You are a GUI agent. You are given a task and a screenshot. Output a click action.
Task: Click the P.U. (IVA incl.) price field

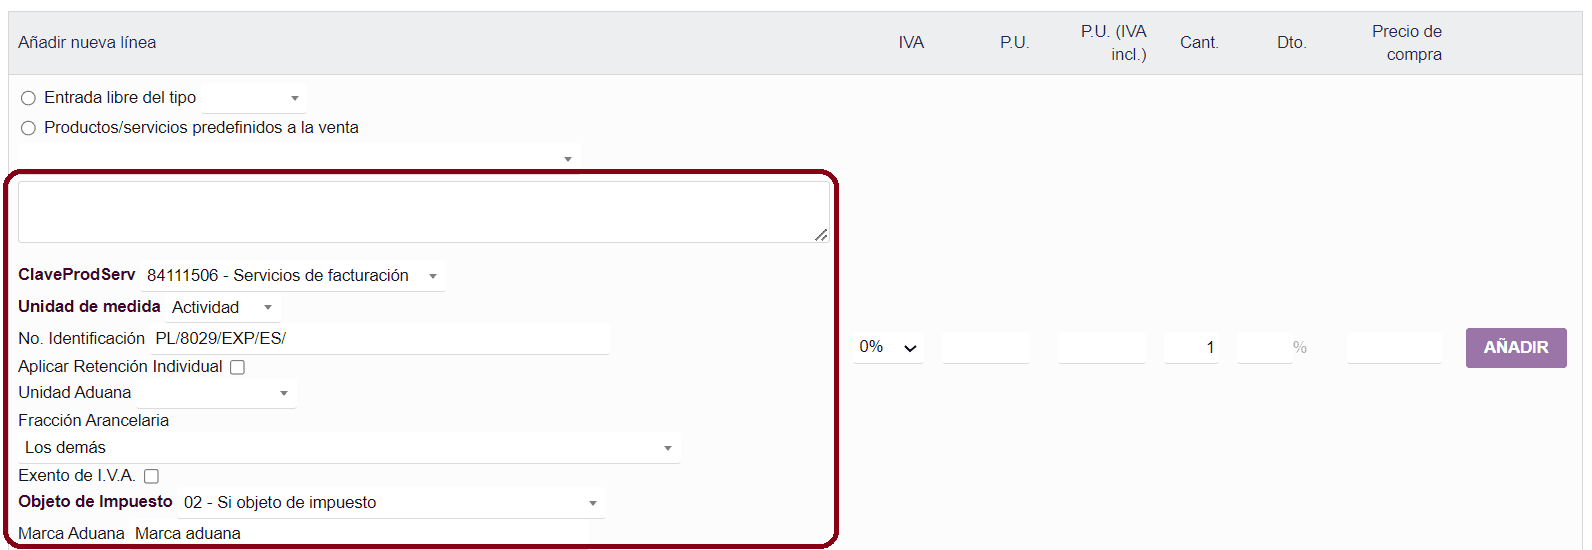point(1101,348)
